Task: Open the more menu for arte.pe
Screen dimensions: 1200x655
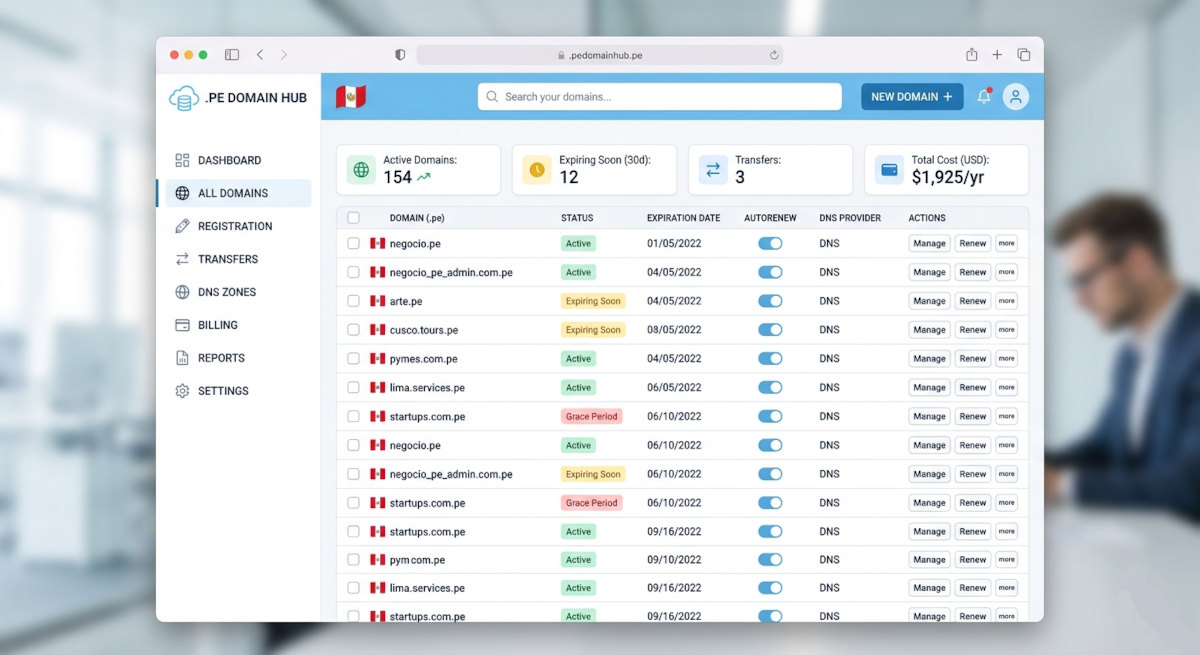Action: click(x=1006, y=301)
